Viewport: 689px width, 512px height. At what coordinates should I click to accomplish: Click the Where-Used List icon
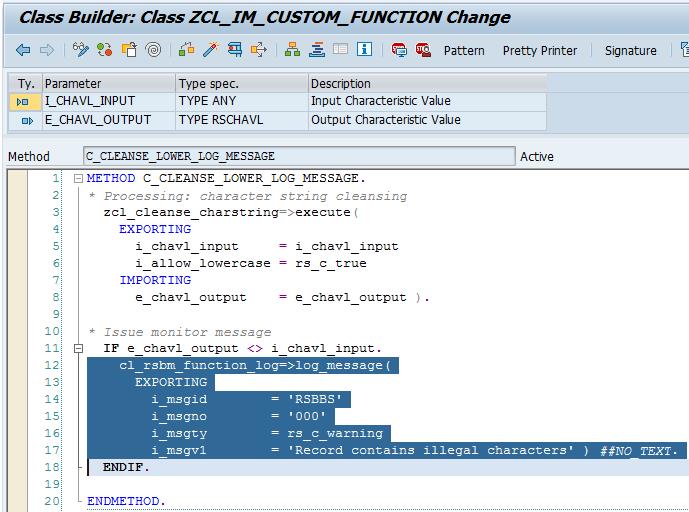235,50
